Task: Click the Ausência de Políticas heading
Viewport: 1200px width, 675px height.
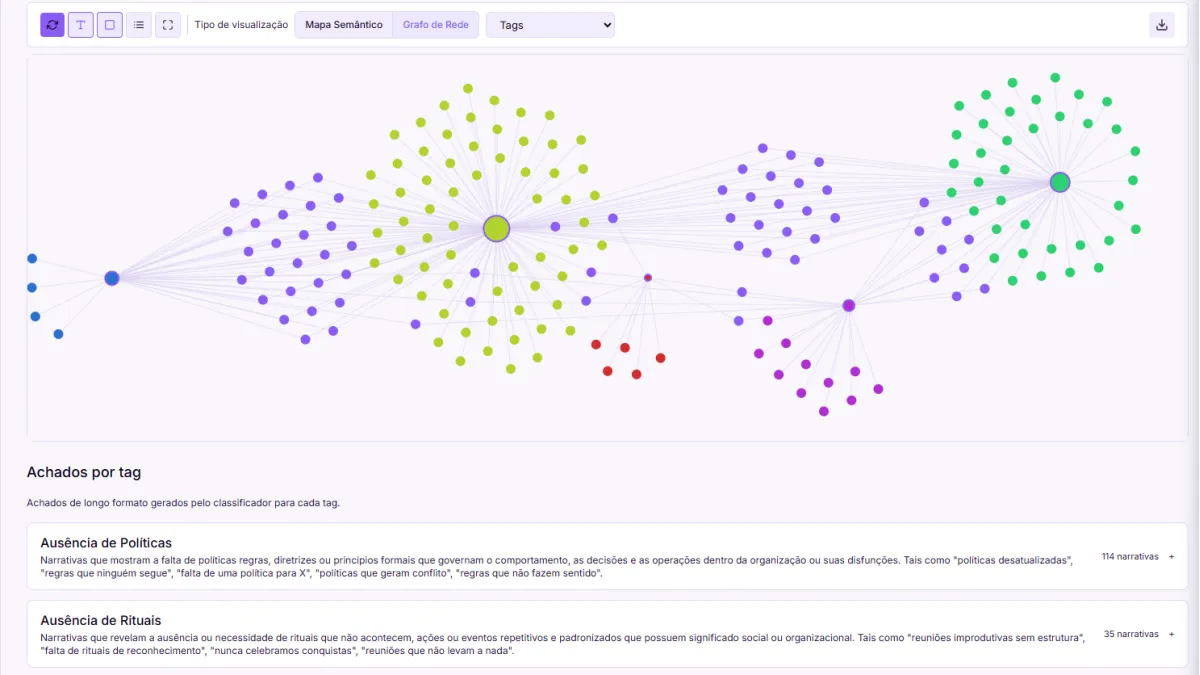Action: click(x=105, y=543)
